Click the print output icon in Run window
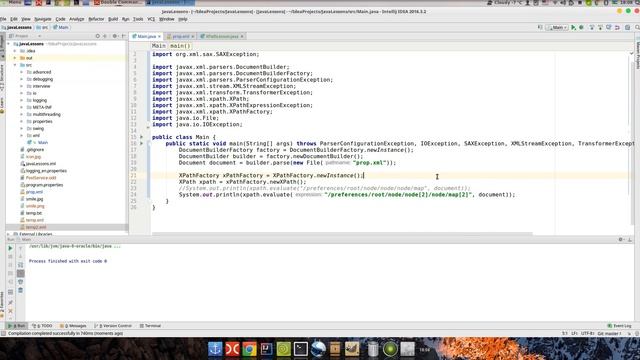Screen dimensions: 640x360 coord(21,282)
